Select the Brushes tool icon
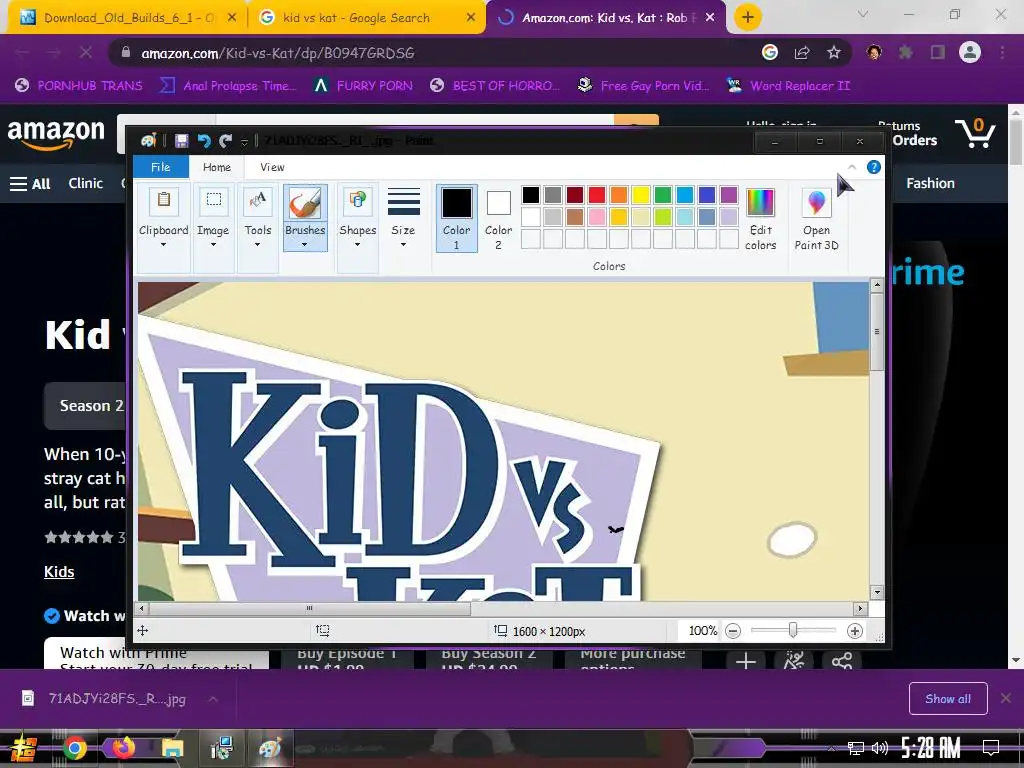The width and height of the screenshot is (1024, 768). click(x=305, y=202)
